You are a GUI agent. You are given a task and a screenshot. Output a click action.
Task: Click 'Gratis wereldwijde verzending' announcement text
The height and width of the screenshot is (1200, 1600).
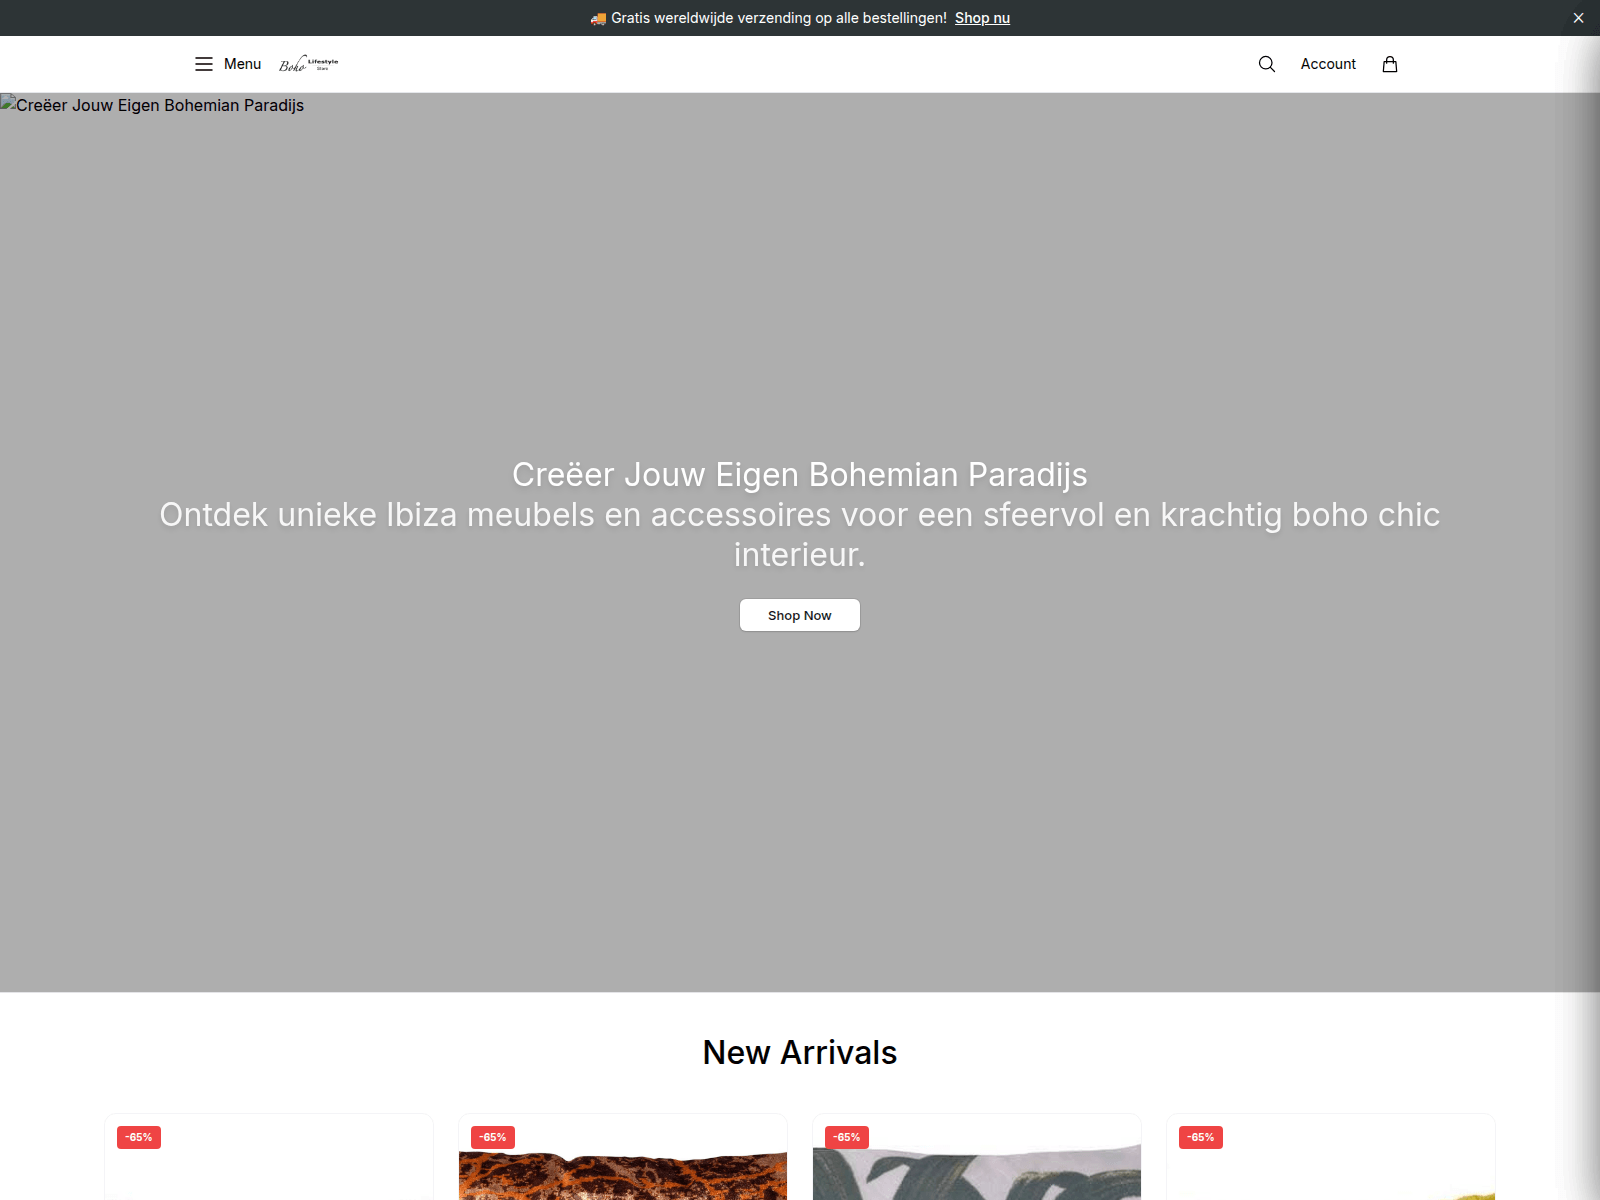[x=779, y=18]
